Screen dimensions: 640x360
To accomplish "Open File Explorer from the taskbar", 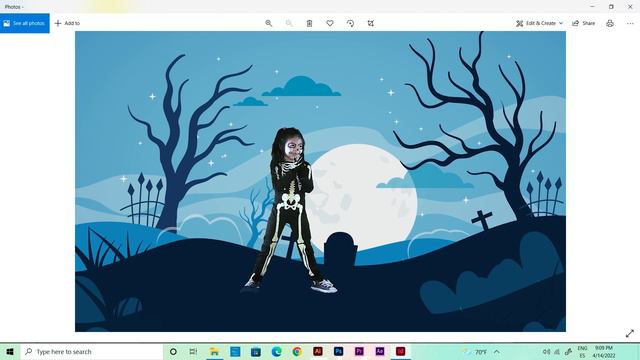I will (x=214, y=351).
